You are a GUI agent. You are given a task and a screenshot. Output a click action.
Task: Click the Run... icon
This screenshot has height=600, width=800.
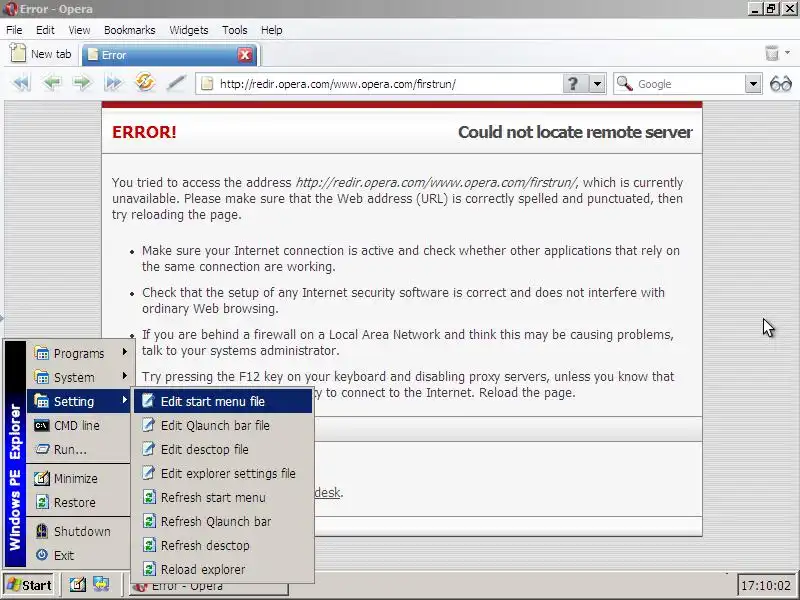pos(41,449)
